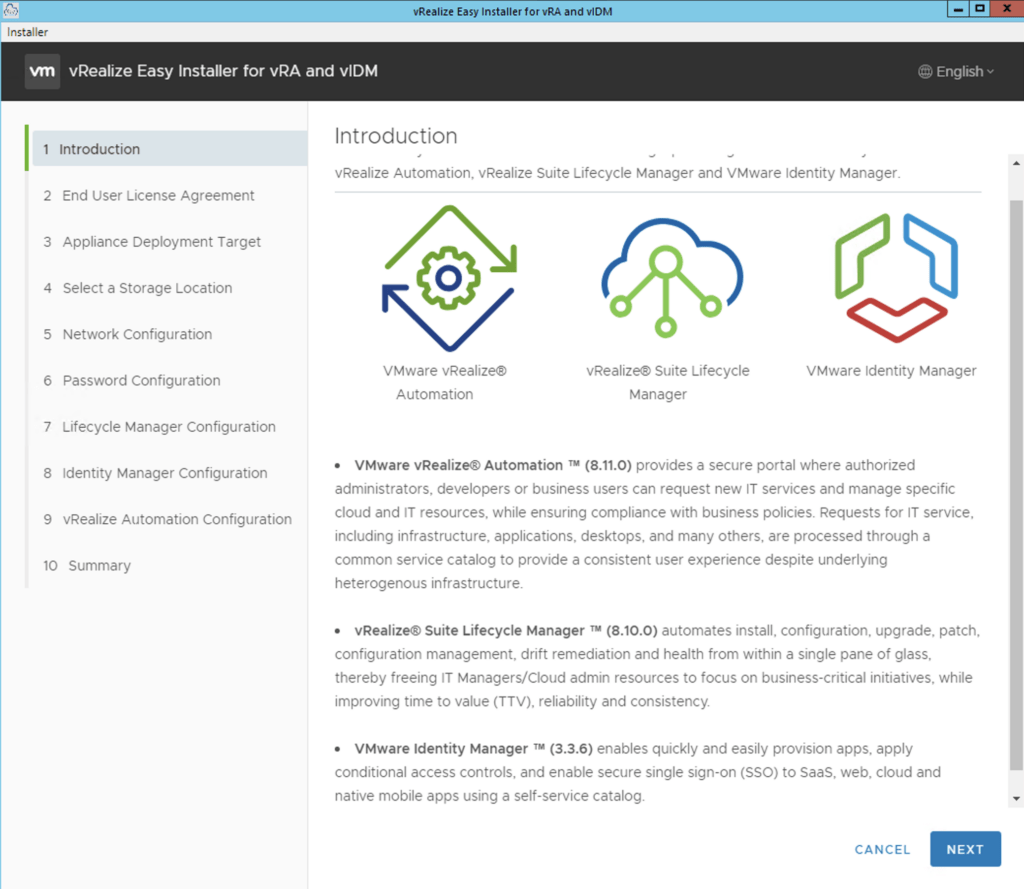The width and height of the screenshot is (1024, 889).
Task: Click the Introduction page heading
Action: 396,136
